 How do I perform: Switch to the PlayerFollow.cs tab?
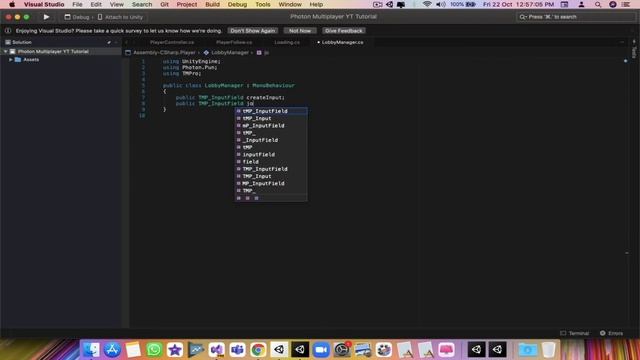click(x=234, y=42)
